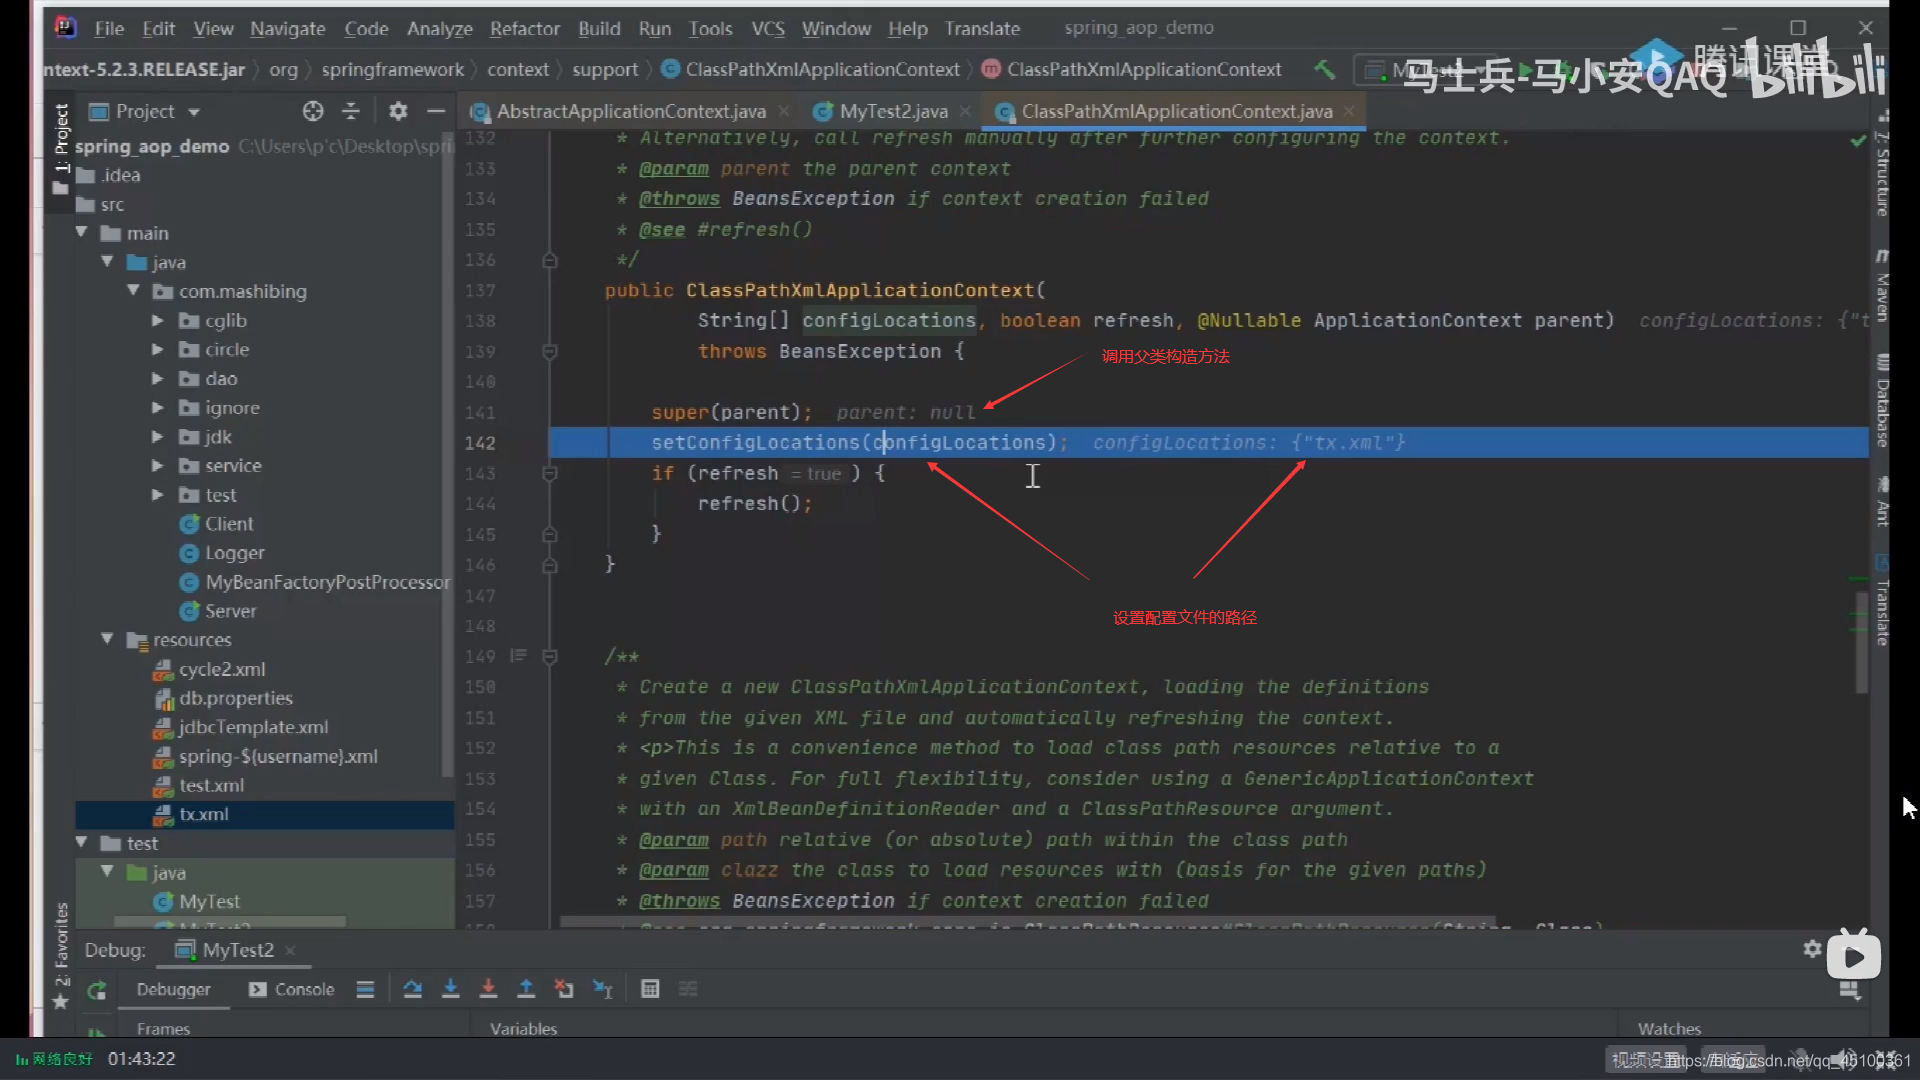Click the support breadcrumb

[x=605, y=69]
